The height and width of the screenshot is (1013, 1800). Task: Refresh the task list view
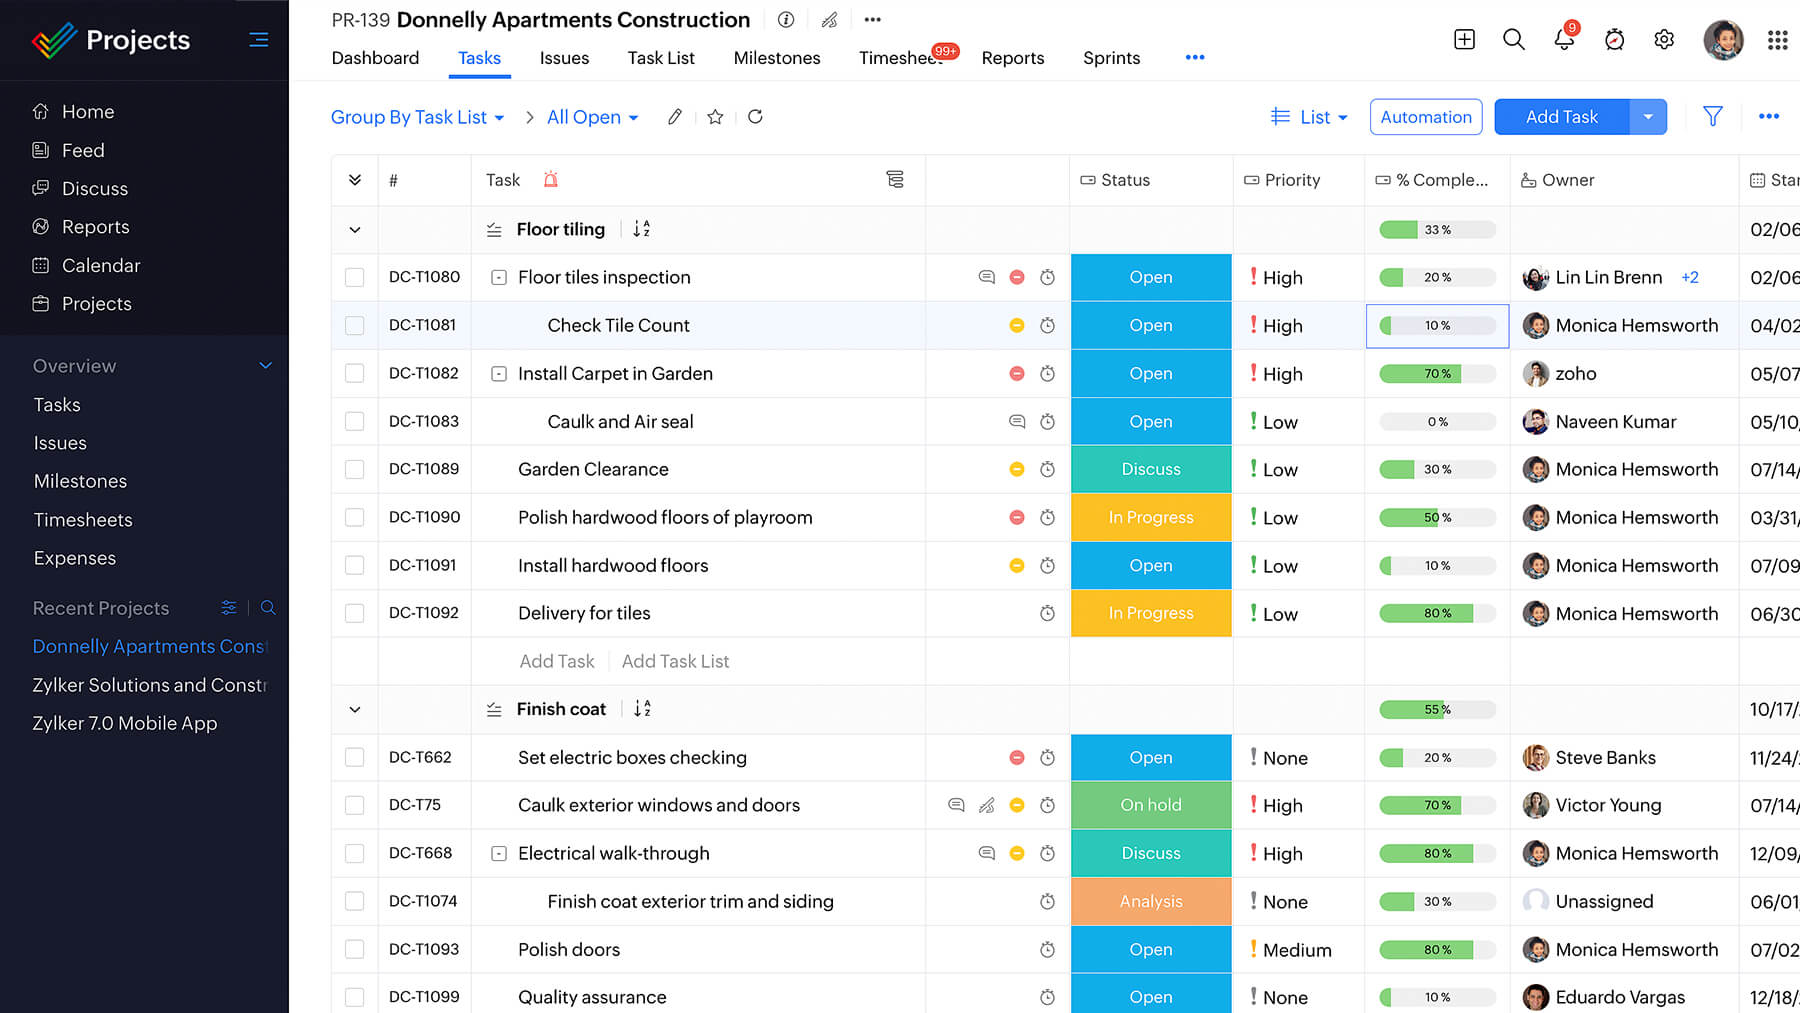[755, 117]
